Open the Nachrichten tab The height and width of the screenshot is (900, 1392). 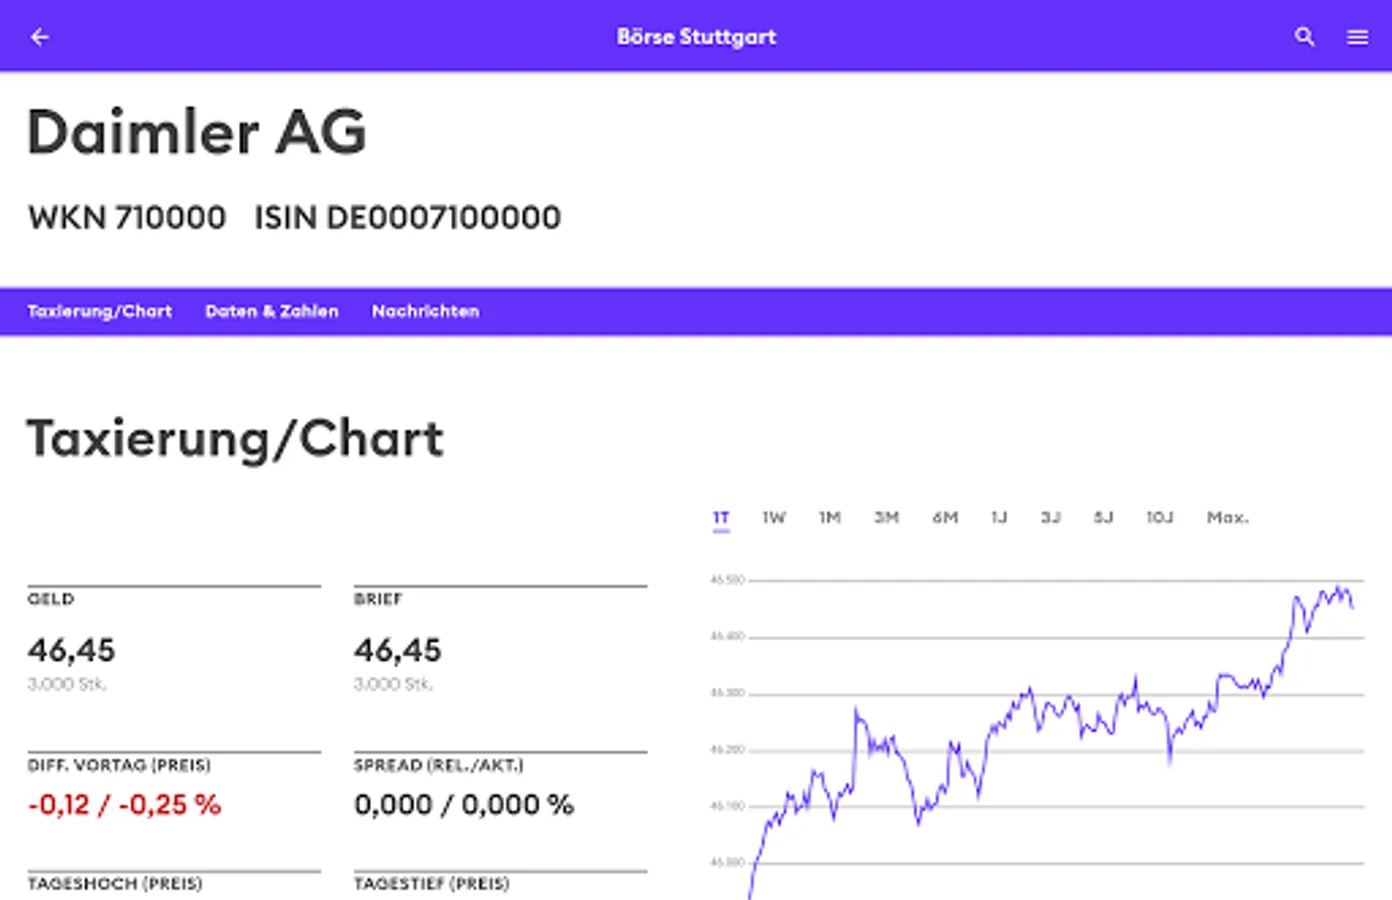[x=425, y=311]
